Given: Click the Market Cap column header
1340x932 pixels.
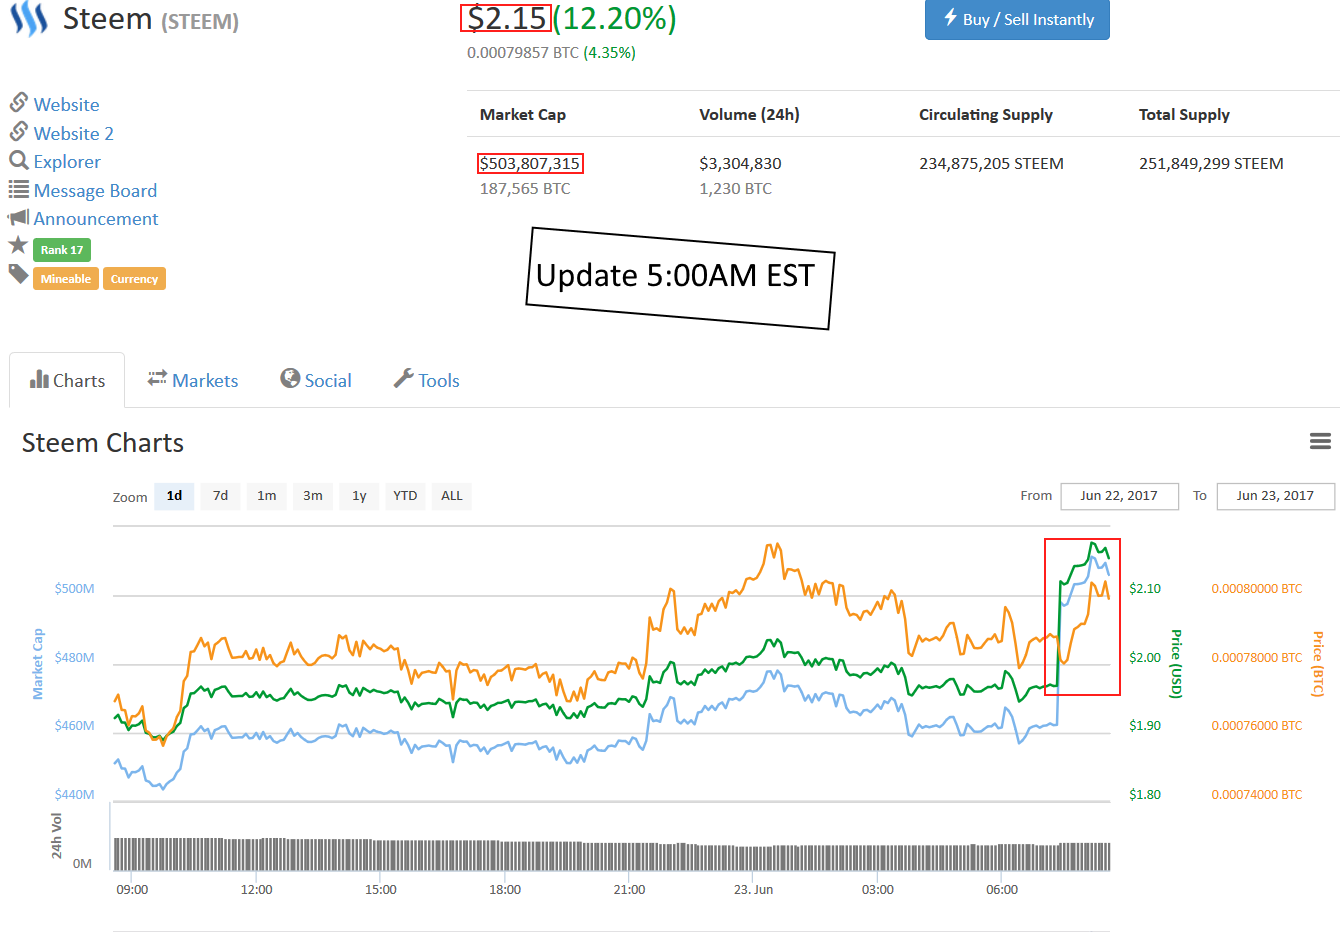Looking at the screenshot, I should 523,114.
